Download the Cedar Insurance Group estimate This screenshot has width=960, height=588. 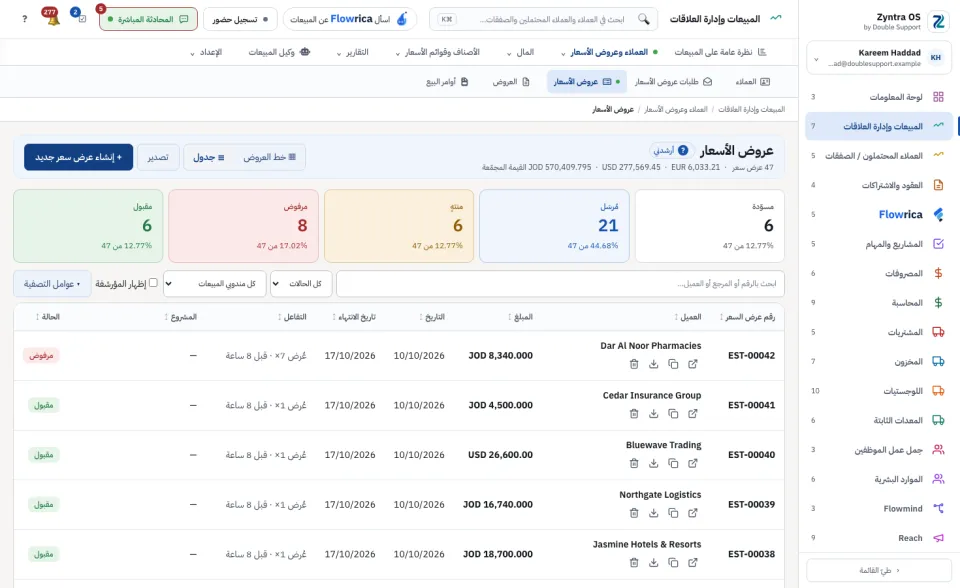pyautogui.click(x=653, y=413)
